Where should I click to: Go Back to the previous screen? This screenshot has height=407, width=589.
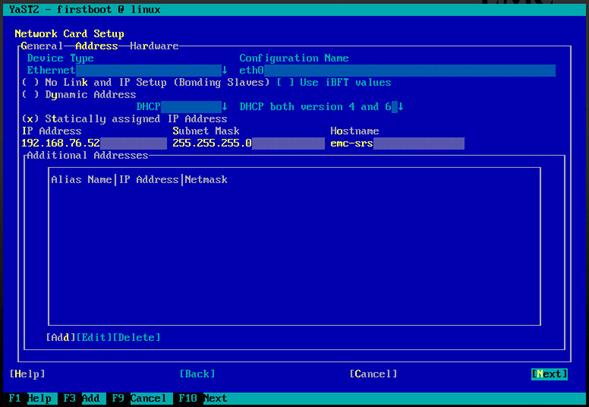[x=197, y=374]
